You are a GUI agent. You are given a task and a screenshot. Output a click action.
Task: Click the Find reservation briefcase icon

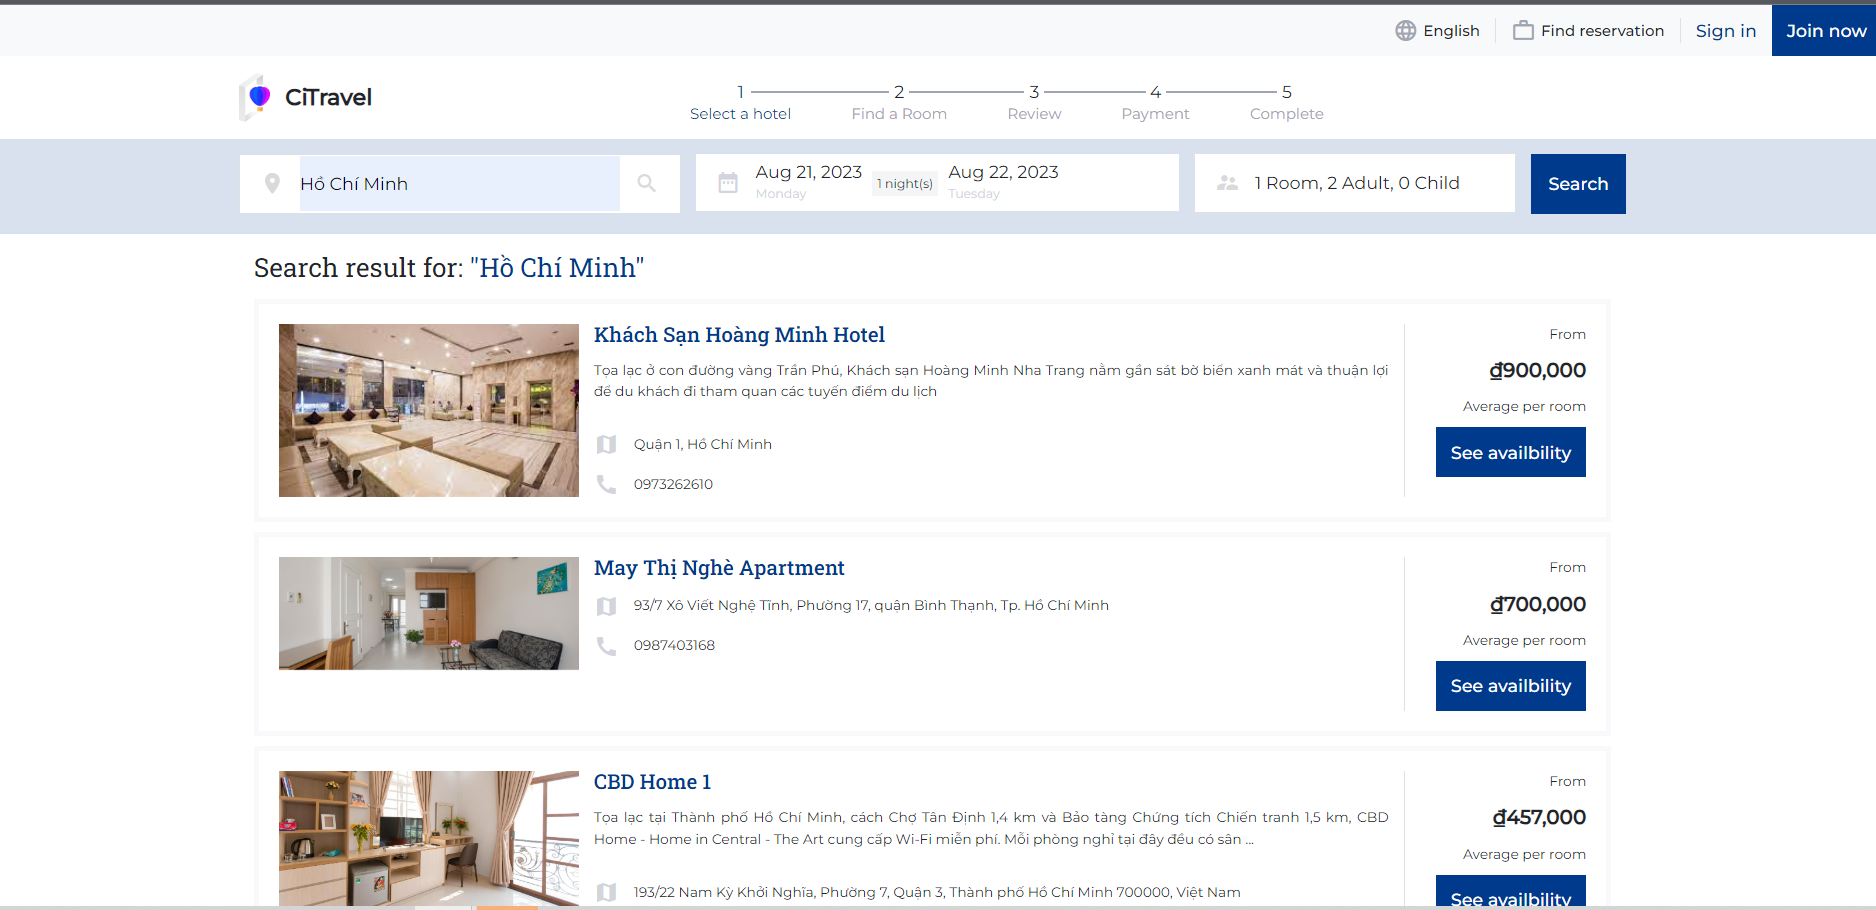tap(1523, 31)
